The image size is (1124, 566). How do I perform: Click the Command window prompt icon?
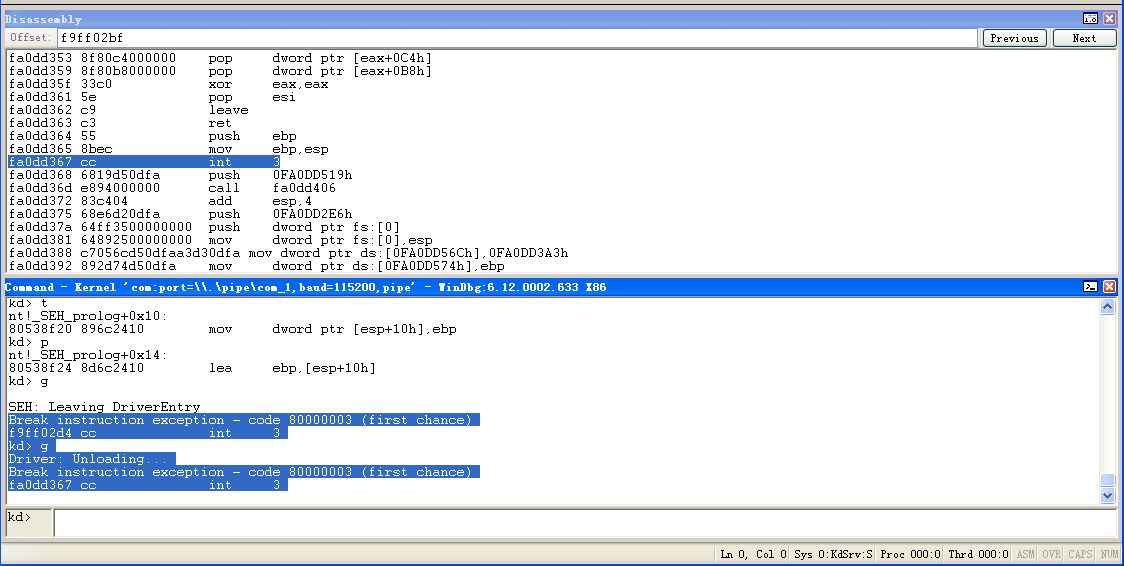tap(1090, 287)
